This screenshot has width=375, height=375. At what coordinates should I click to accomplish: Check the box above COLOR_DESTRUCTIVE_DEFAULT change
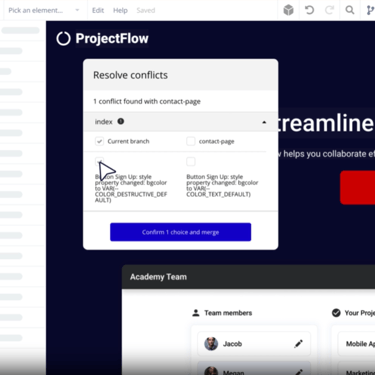[x=99, y=162]
